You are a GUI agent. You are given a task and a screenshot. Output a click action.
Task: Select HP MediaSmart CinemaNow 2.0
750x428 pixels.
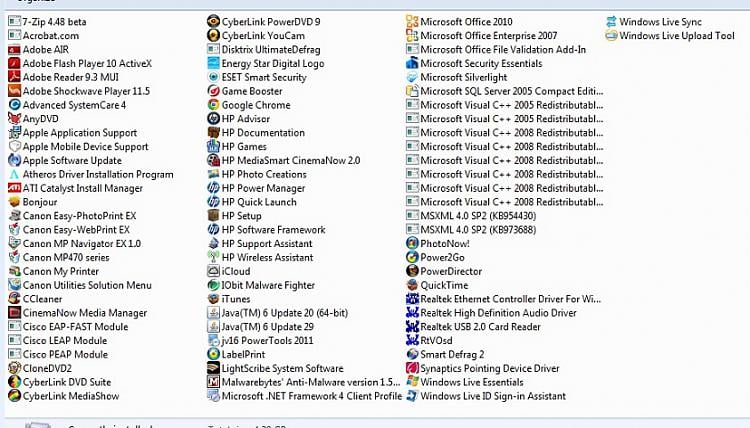pyautogui.click(x=284, y=160)
